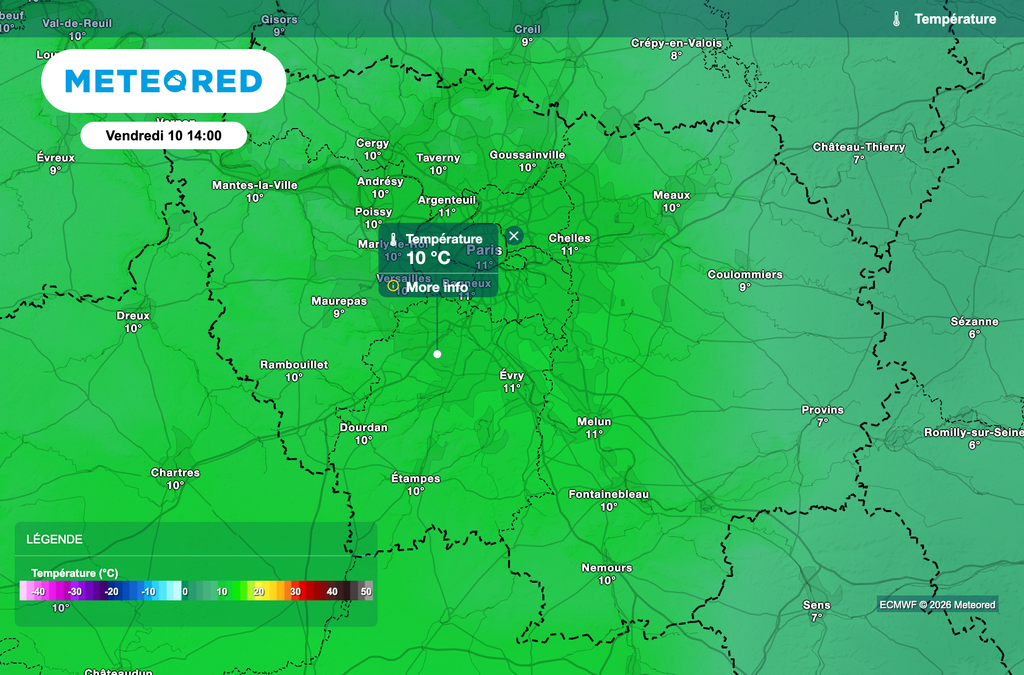Screen dimensions: 1024x675
Task: Click the 20 mark on temperature scale
Action: pos(258,591)
